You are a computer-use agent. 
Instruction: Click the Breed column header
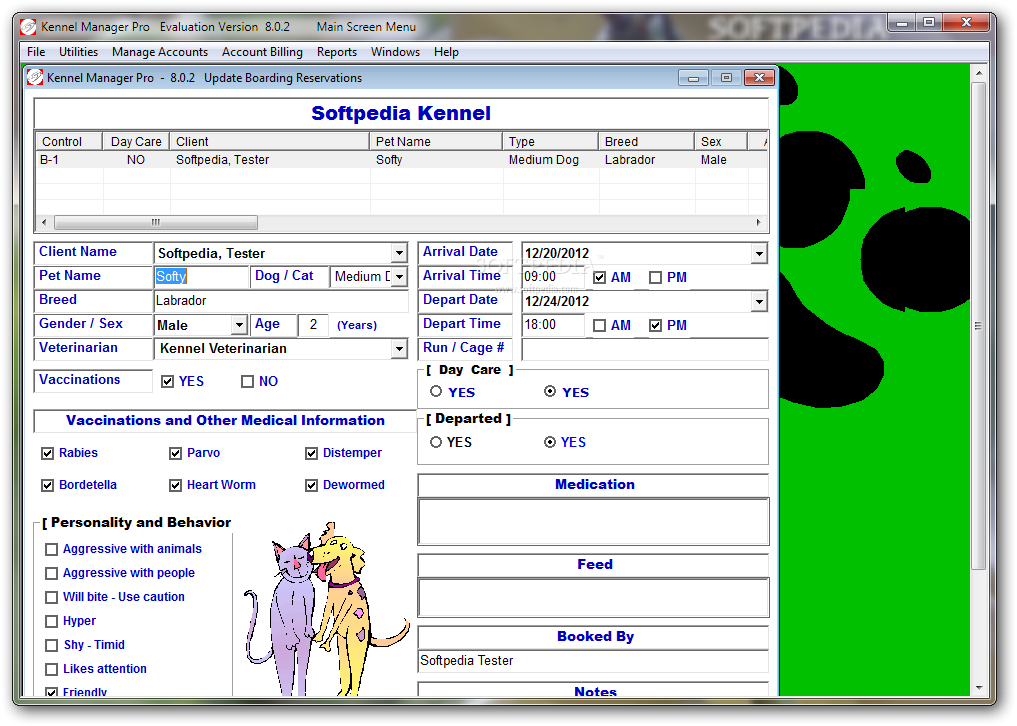(x=647, y=141)
